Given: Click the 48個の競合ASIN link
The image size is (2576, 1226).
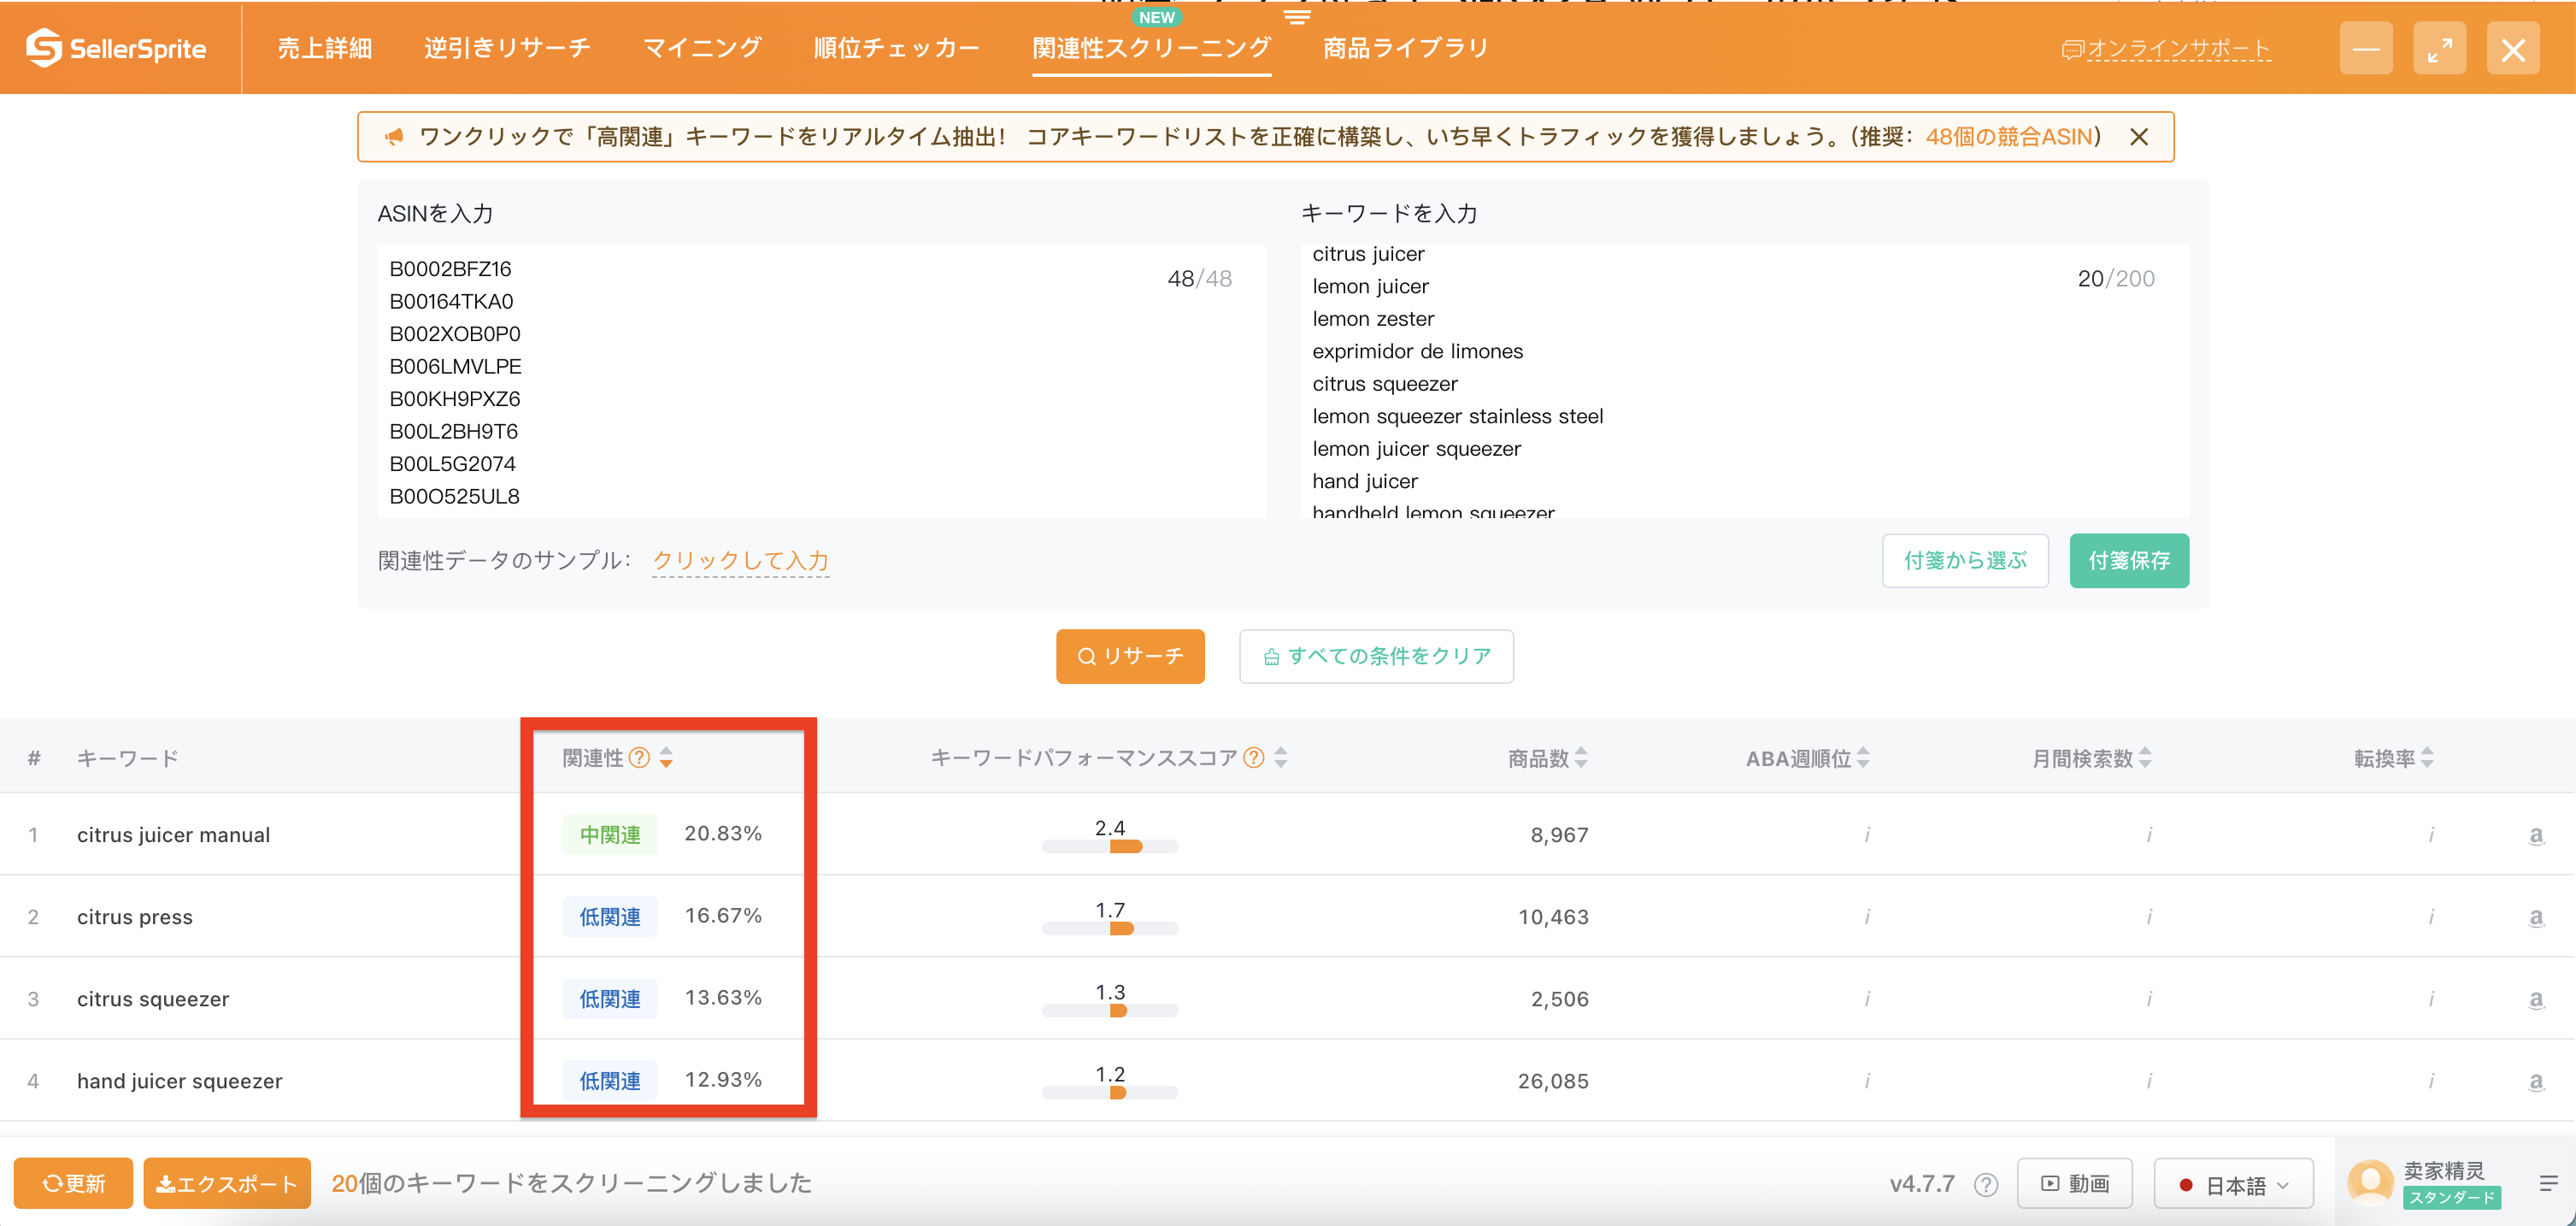Looking at the screenshot, I should (x=2009, y=137).
